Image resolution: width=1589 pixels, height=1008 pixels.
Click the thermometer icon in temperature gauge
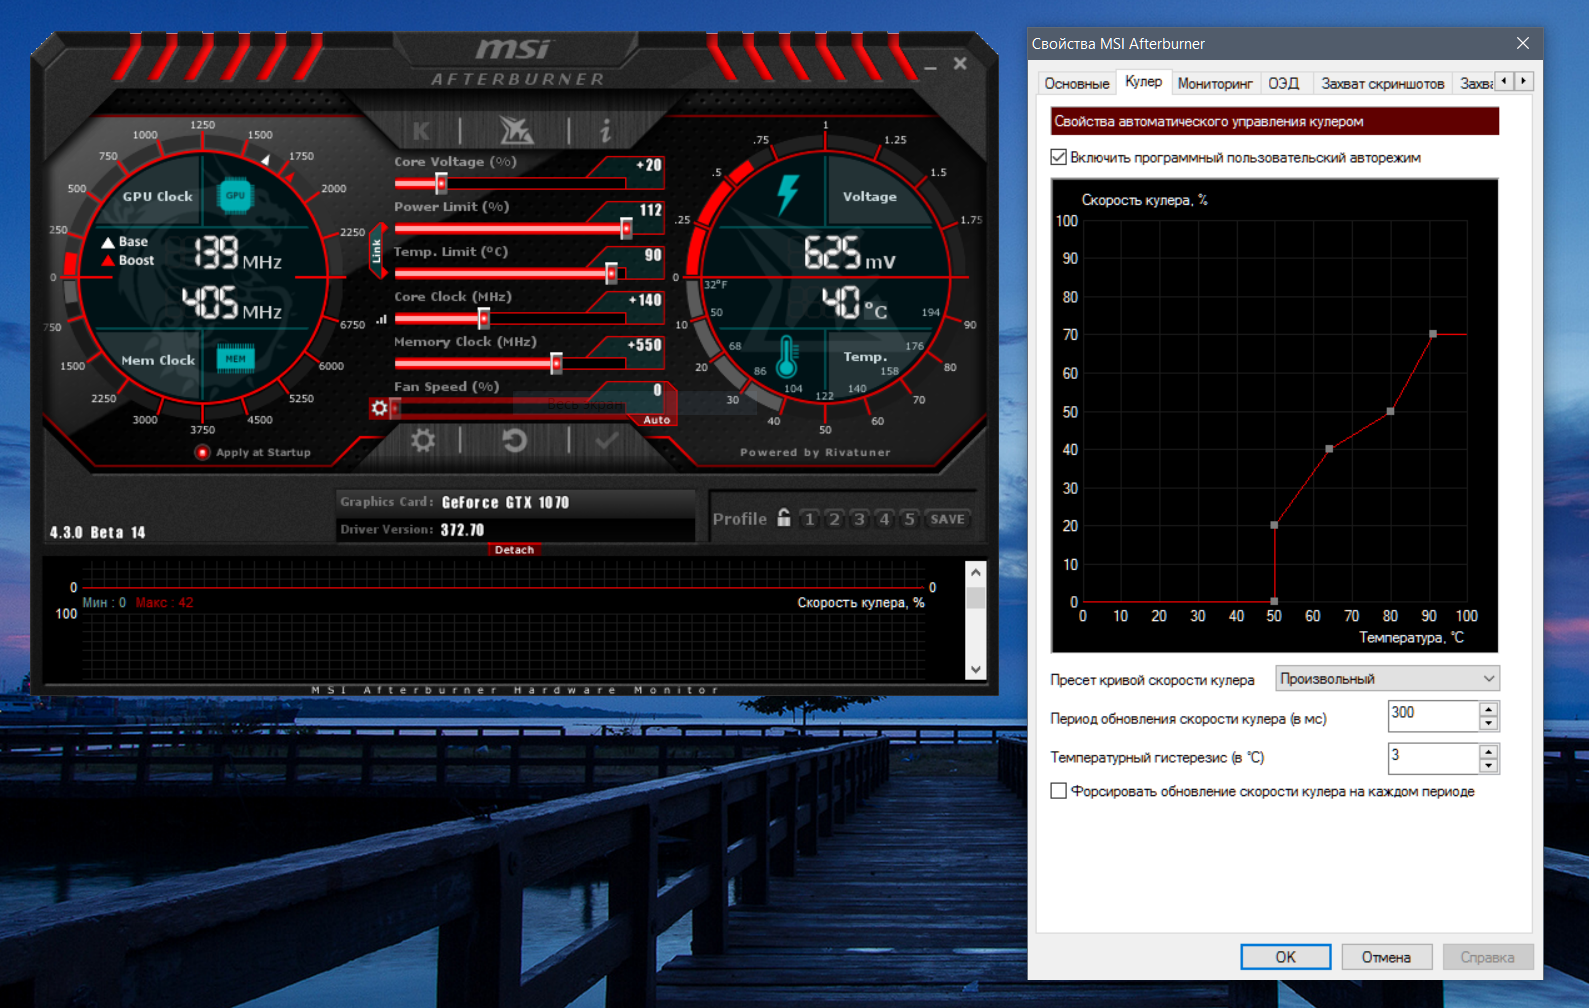click(787, 356)
